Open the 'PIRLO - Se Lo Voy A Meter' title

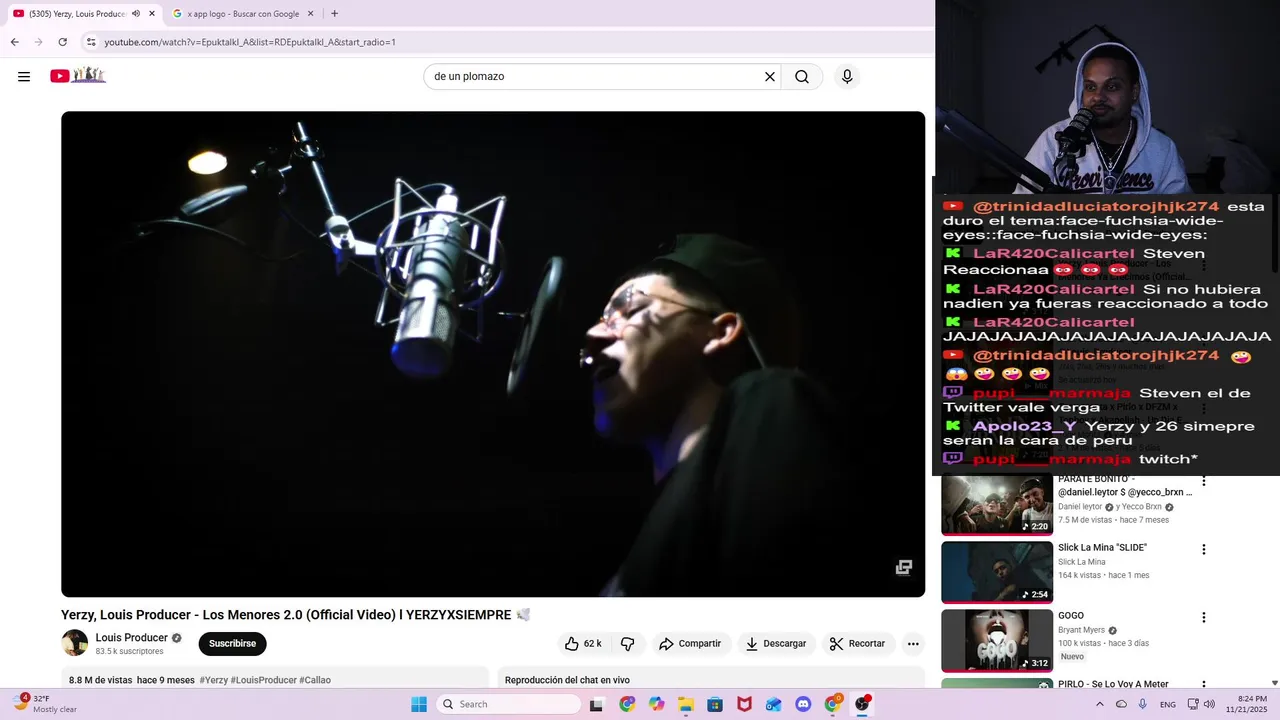click(x=1113, y=684)
